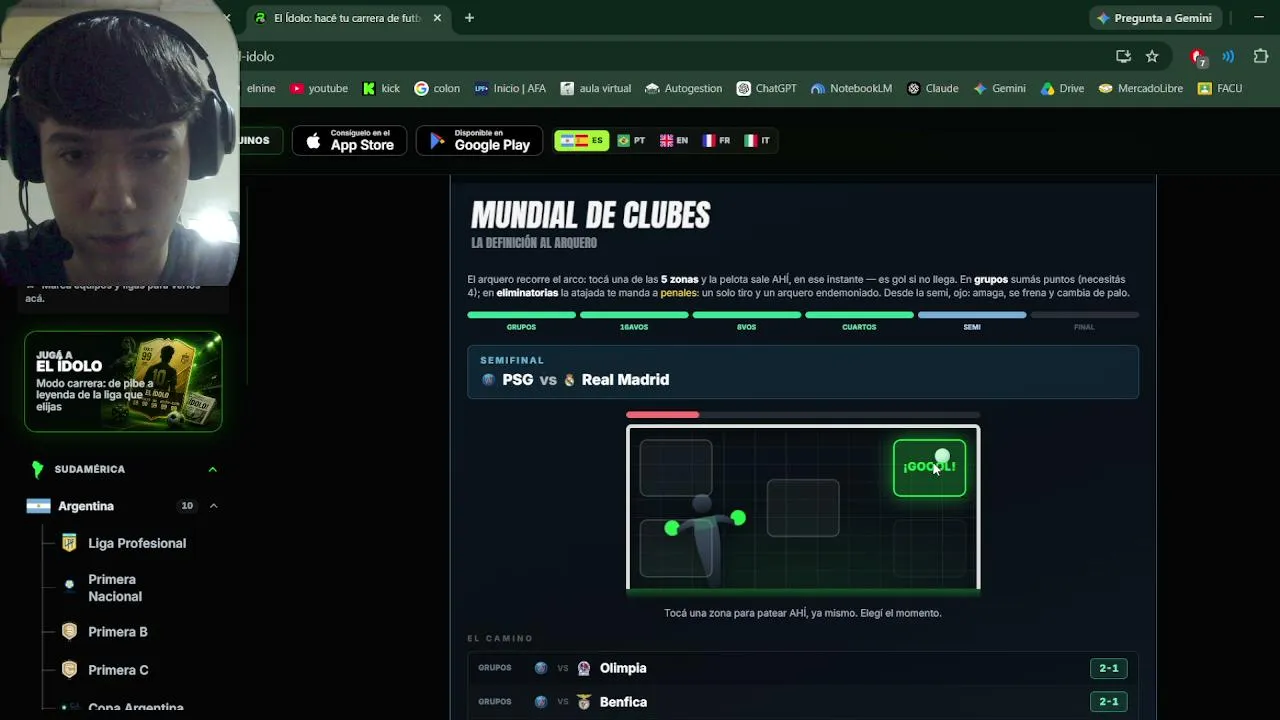Open the Autogestion bookmark
Image resolution: width=1280 pixels, height=720 pixels.
pos(683,88)
